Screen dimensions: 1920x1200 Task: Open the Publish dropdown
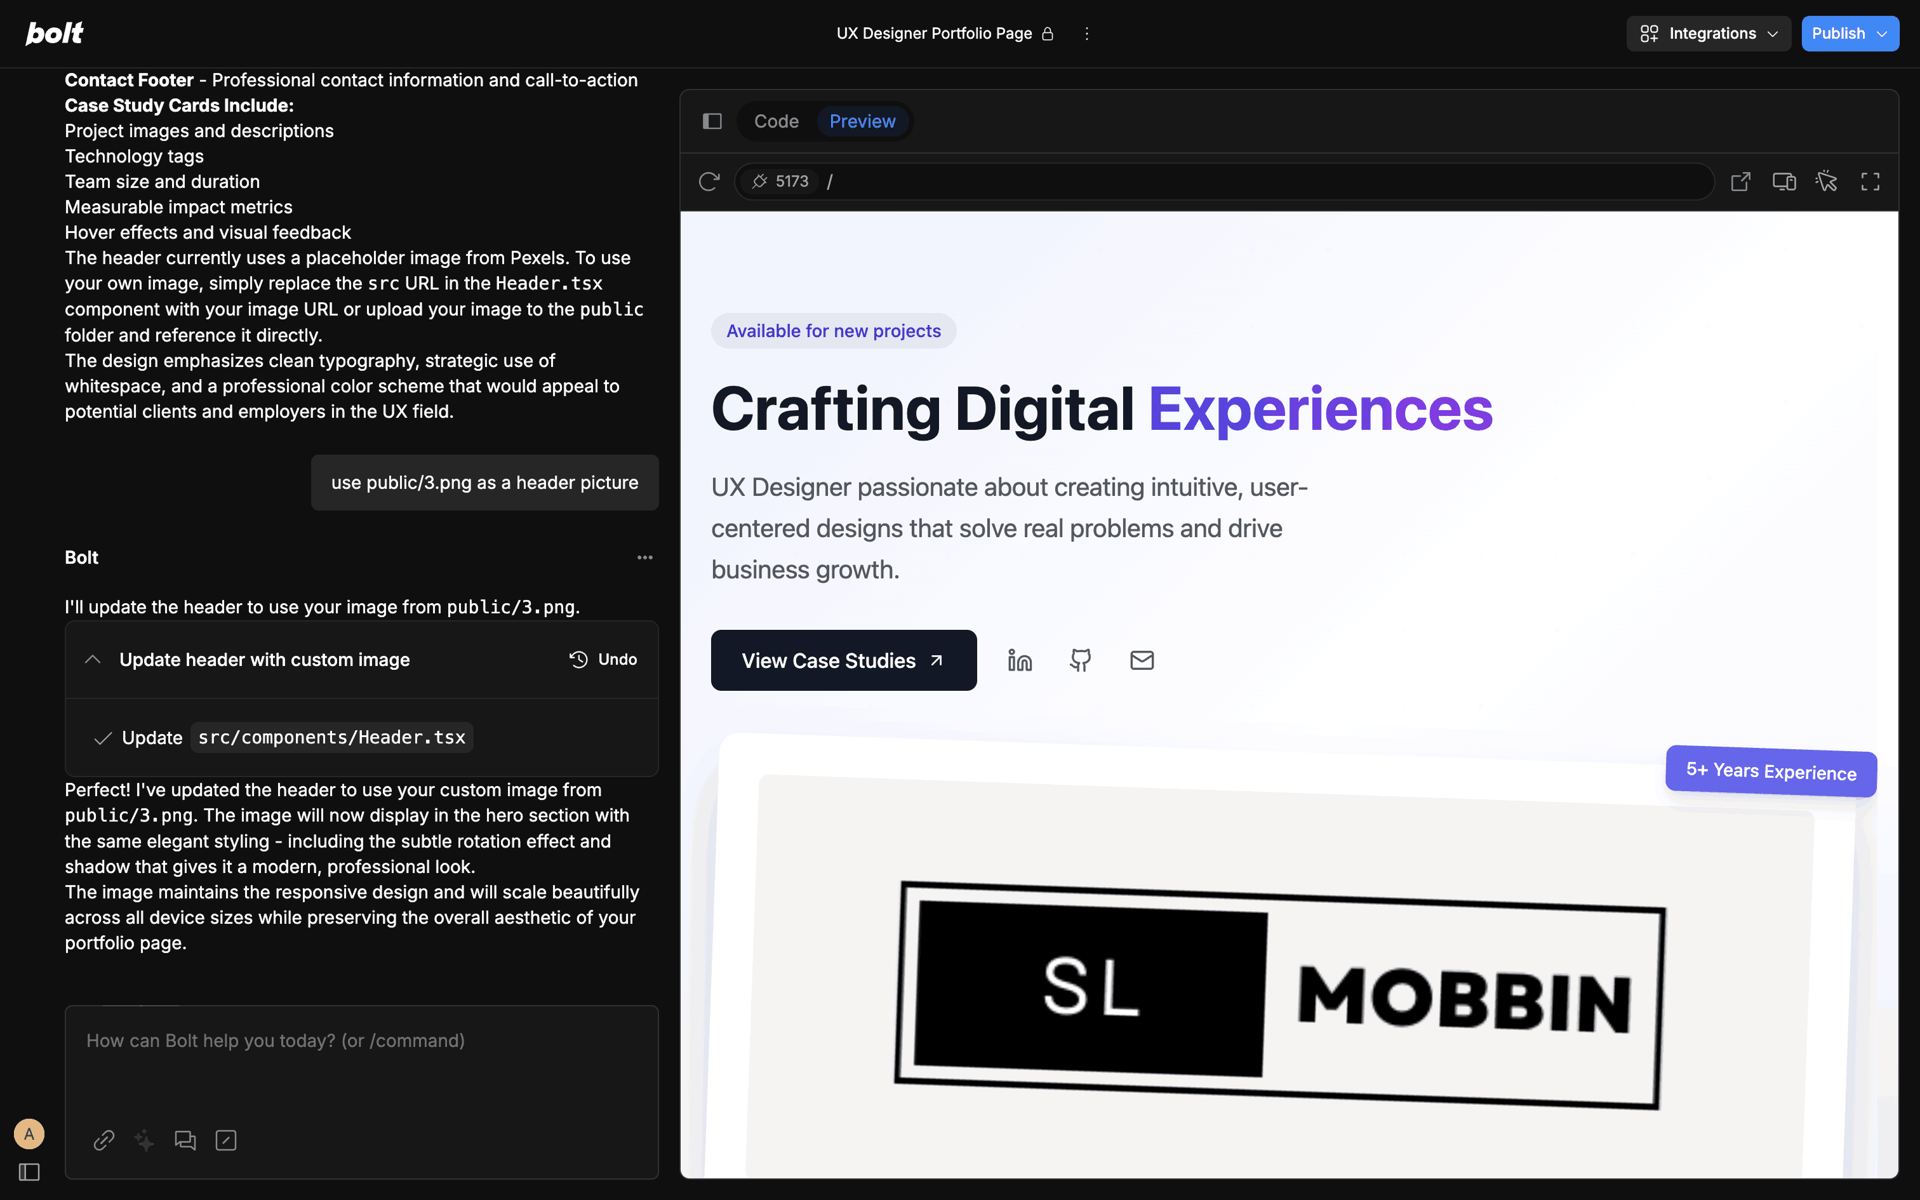[x=1850, y=33]
